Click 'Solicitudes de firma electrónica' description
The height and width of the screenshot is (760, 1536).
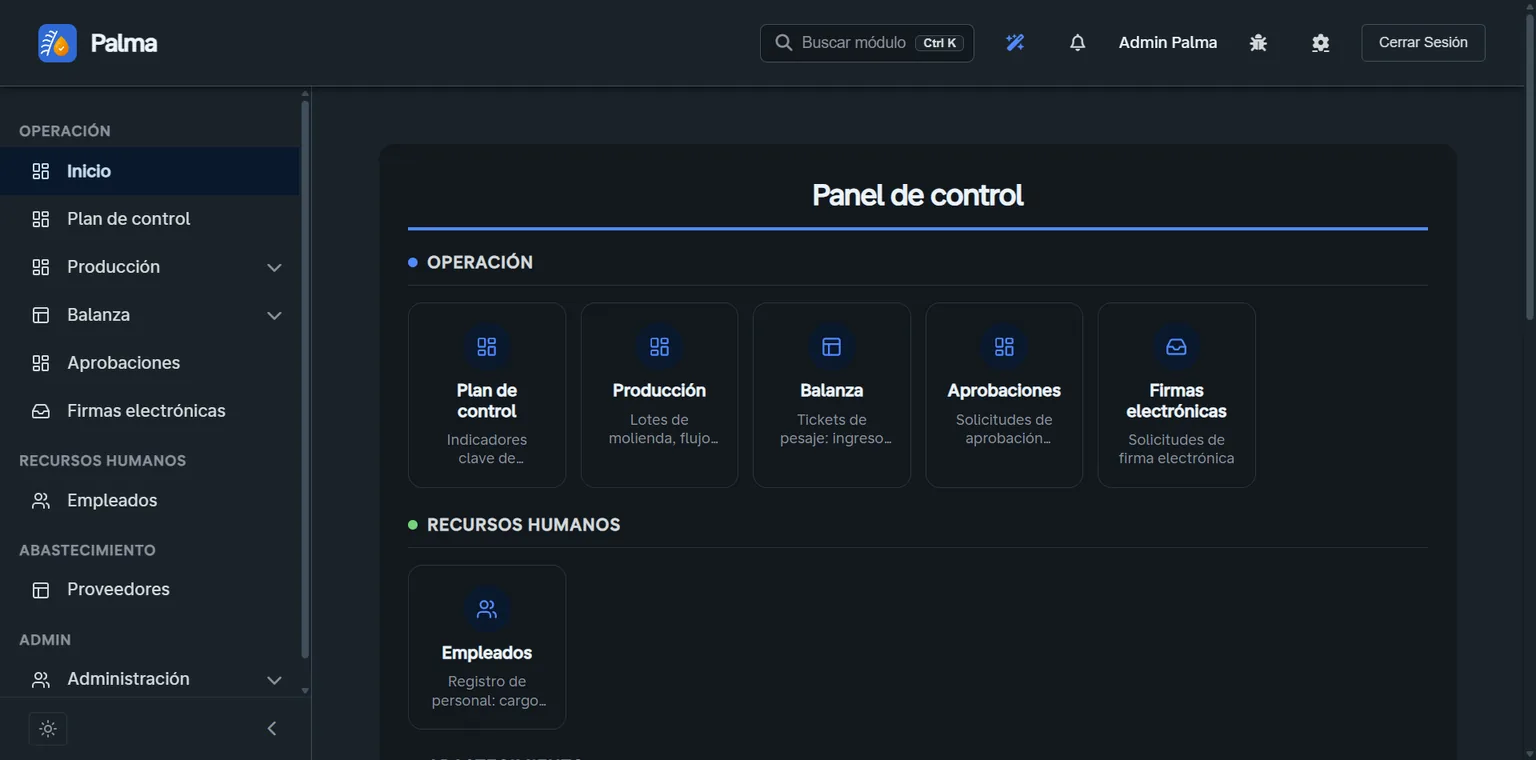(x=1176, y=449)
